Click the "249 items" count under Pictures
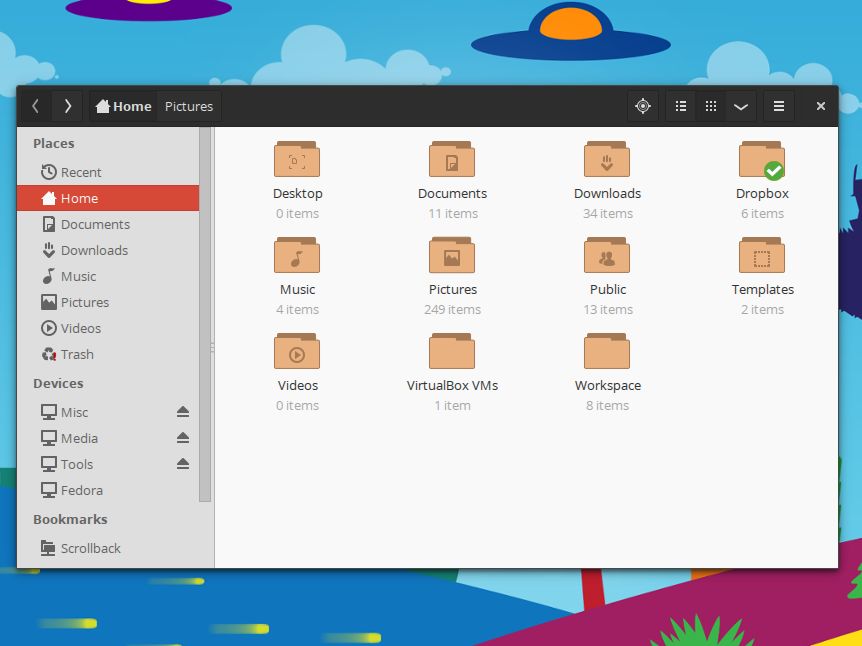Screen dimensions: 862x646 (452, 310)
